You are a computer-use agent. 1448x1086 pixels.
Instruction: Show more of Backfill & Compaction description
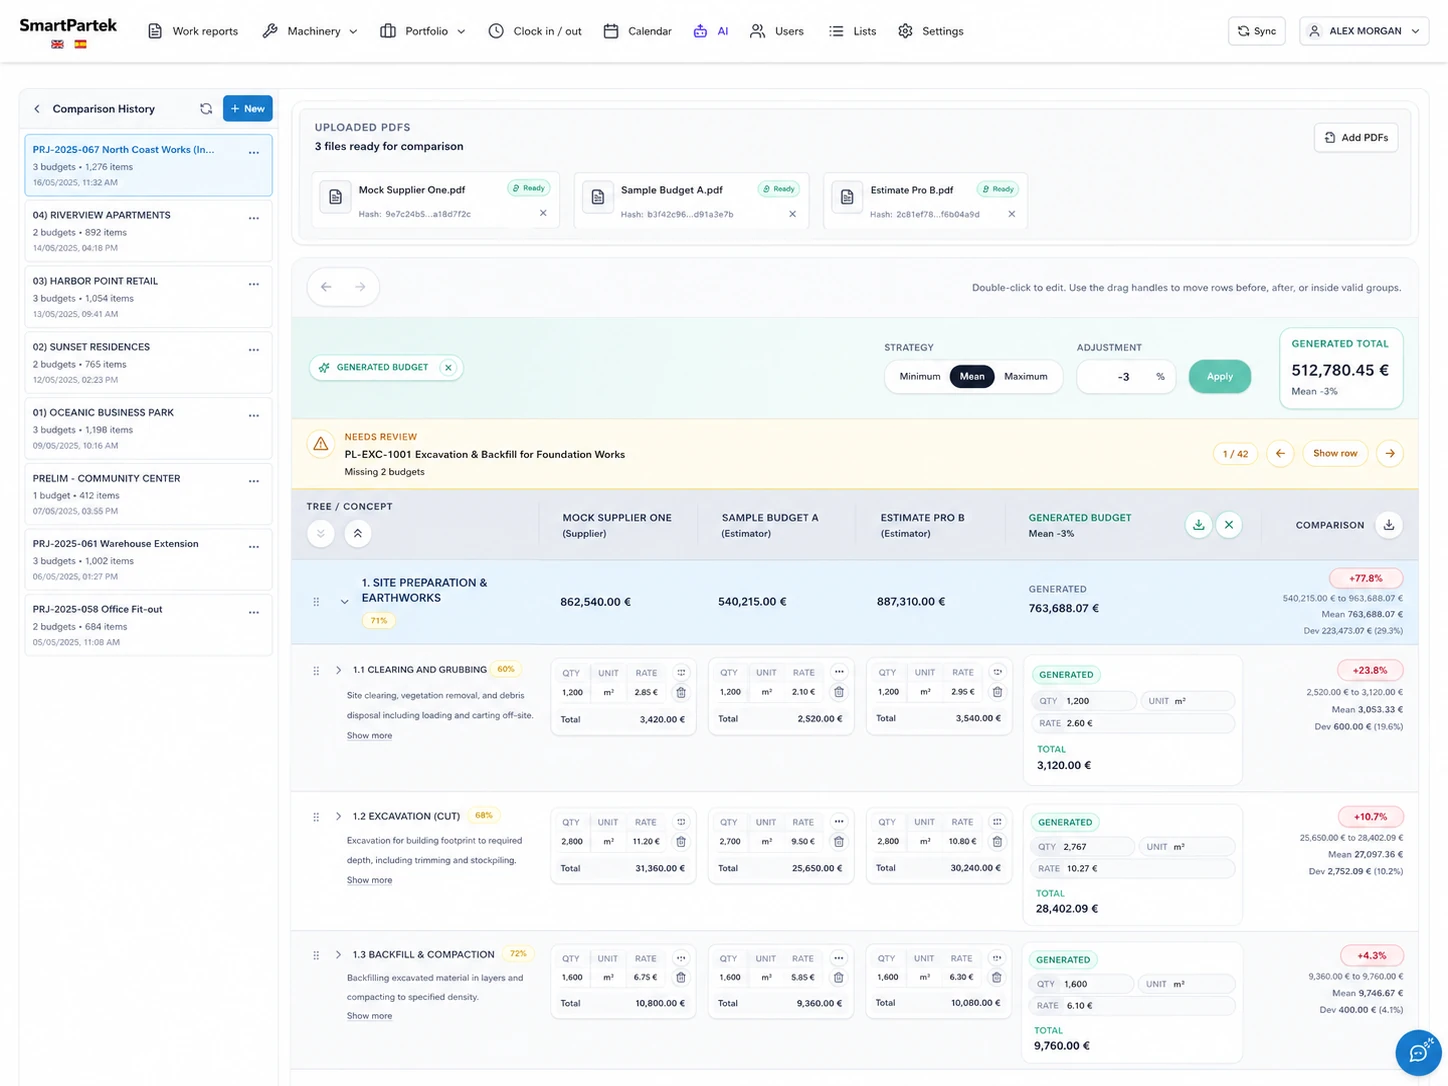pyautogui.click(x=369, y=1016)
